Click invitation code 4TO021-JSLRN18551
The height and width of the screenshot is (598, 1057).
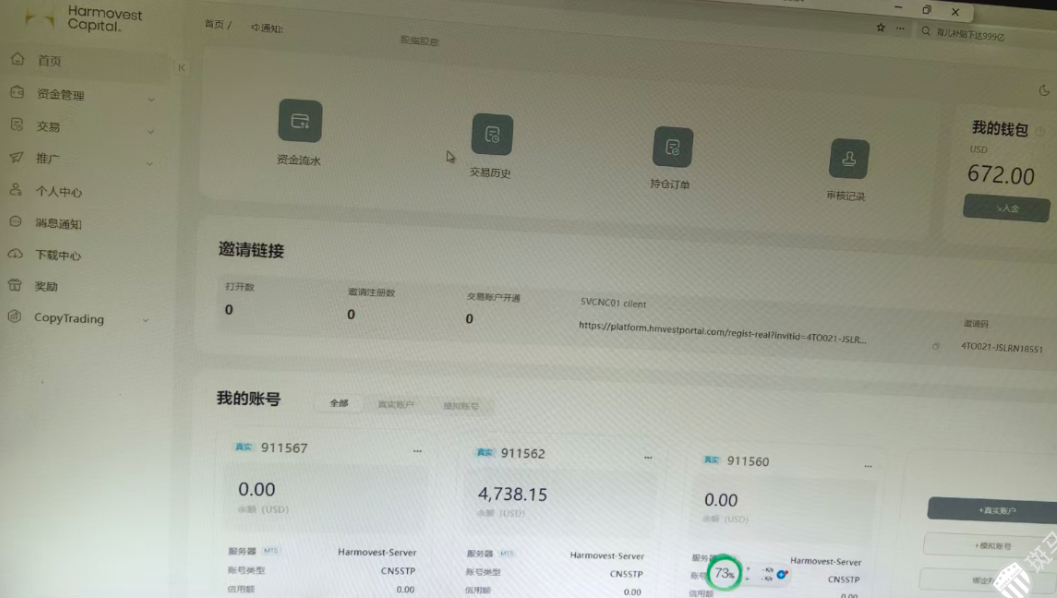point(1001,348)
